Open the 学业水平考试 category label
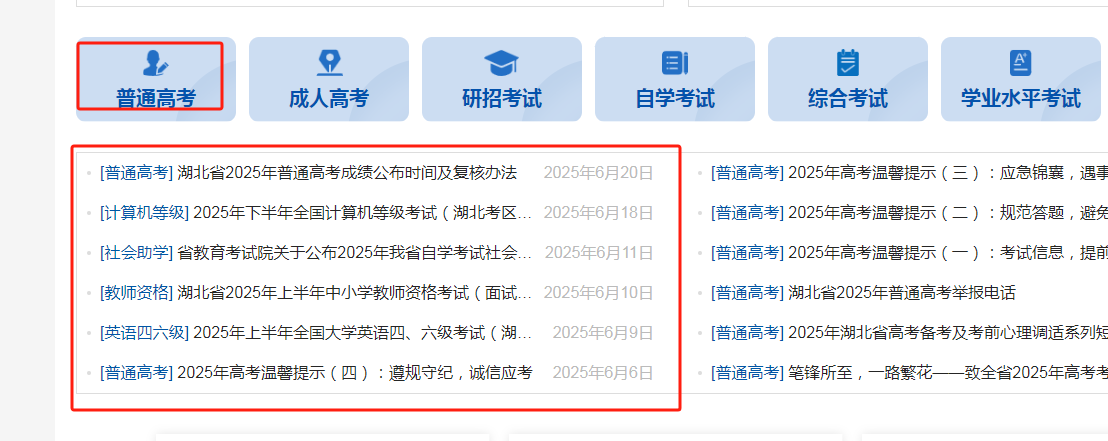The width and height of the screenshot is (1108, 441). point(1020,98)
